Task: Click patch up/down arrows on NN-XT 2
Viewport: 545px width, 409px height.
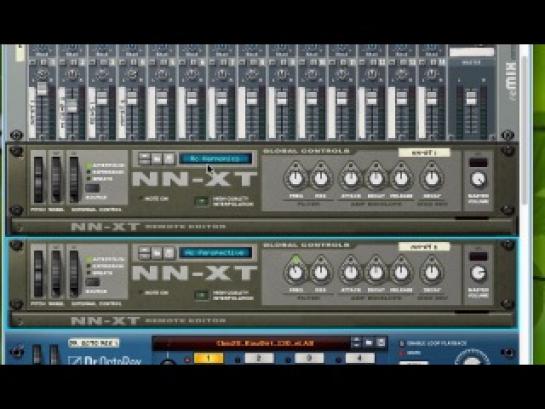Action: [145, 253]
